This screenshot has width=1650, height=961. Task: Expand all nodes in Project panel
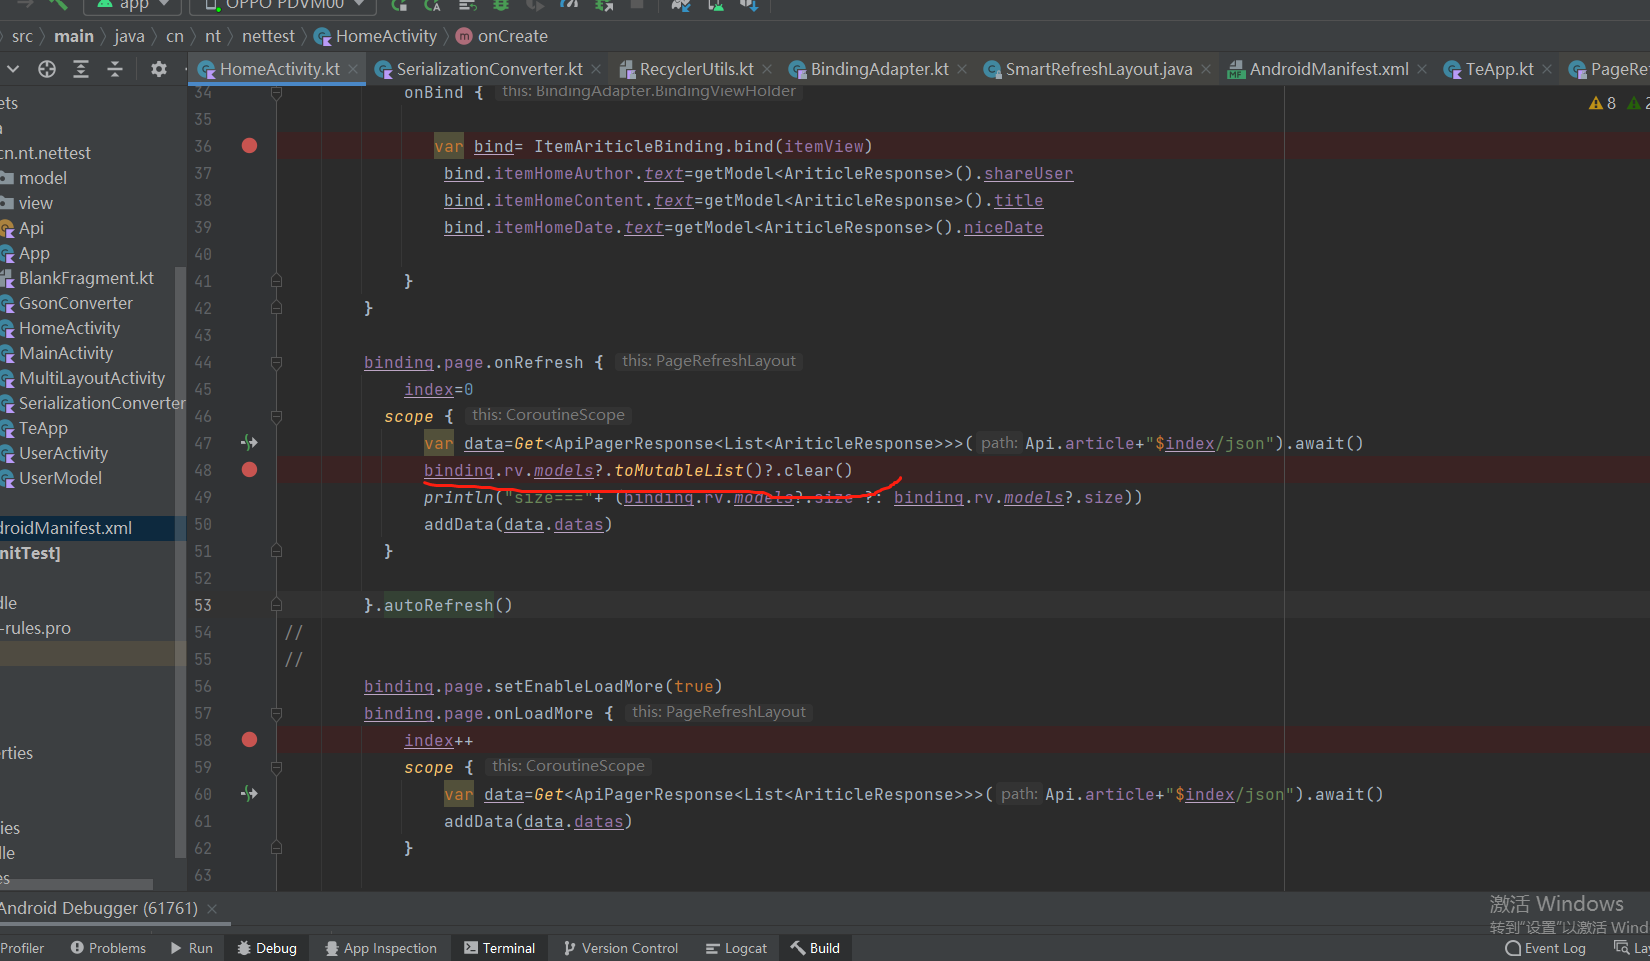[x=81, y=69]
